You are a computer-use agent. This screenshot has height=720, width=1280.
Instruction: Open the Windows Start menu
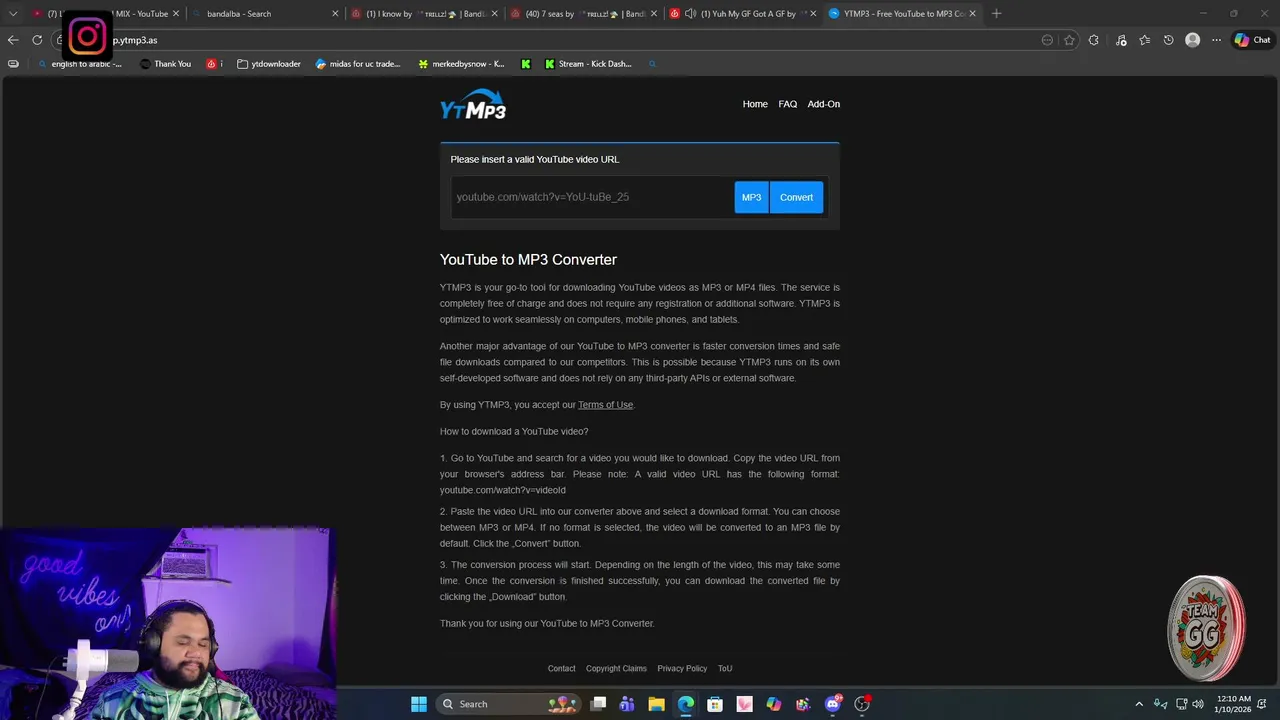click(419, 704)
